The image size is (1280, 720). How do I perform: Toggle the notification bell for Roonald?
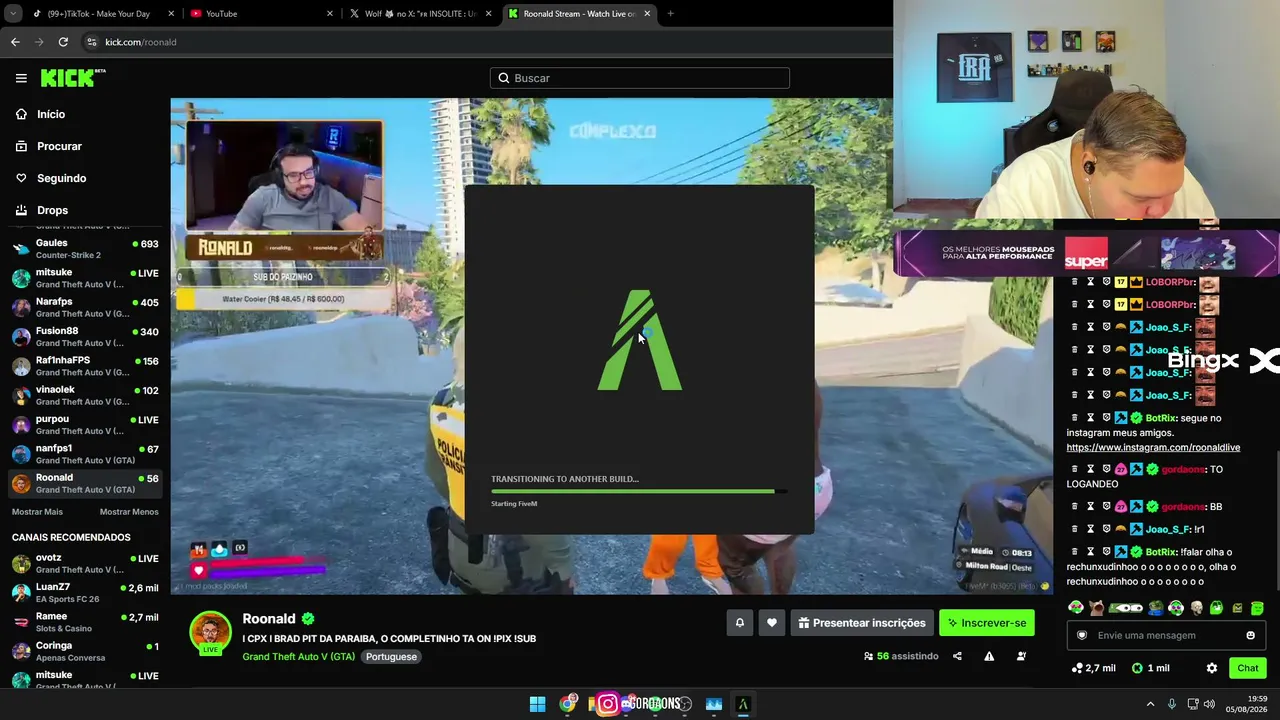740,623
